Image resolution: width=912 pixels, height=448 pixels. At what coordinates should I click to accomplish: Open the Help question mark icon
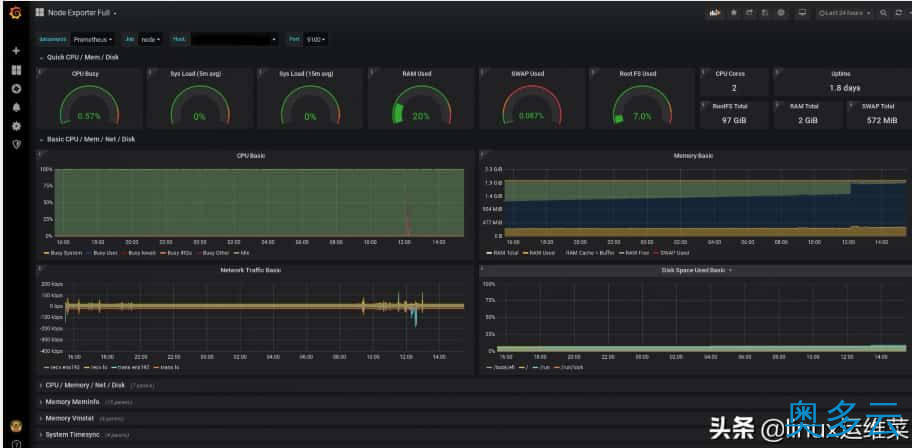coord(16,445)
